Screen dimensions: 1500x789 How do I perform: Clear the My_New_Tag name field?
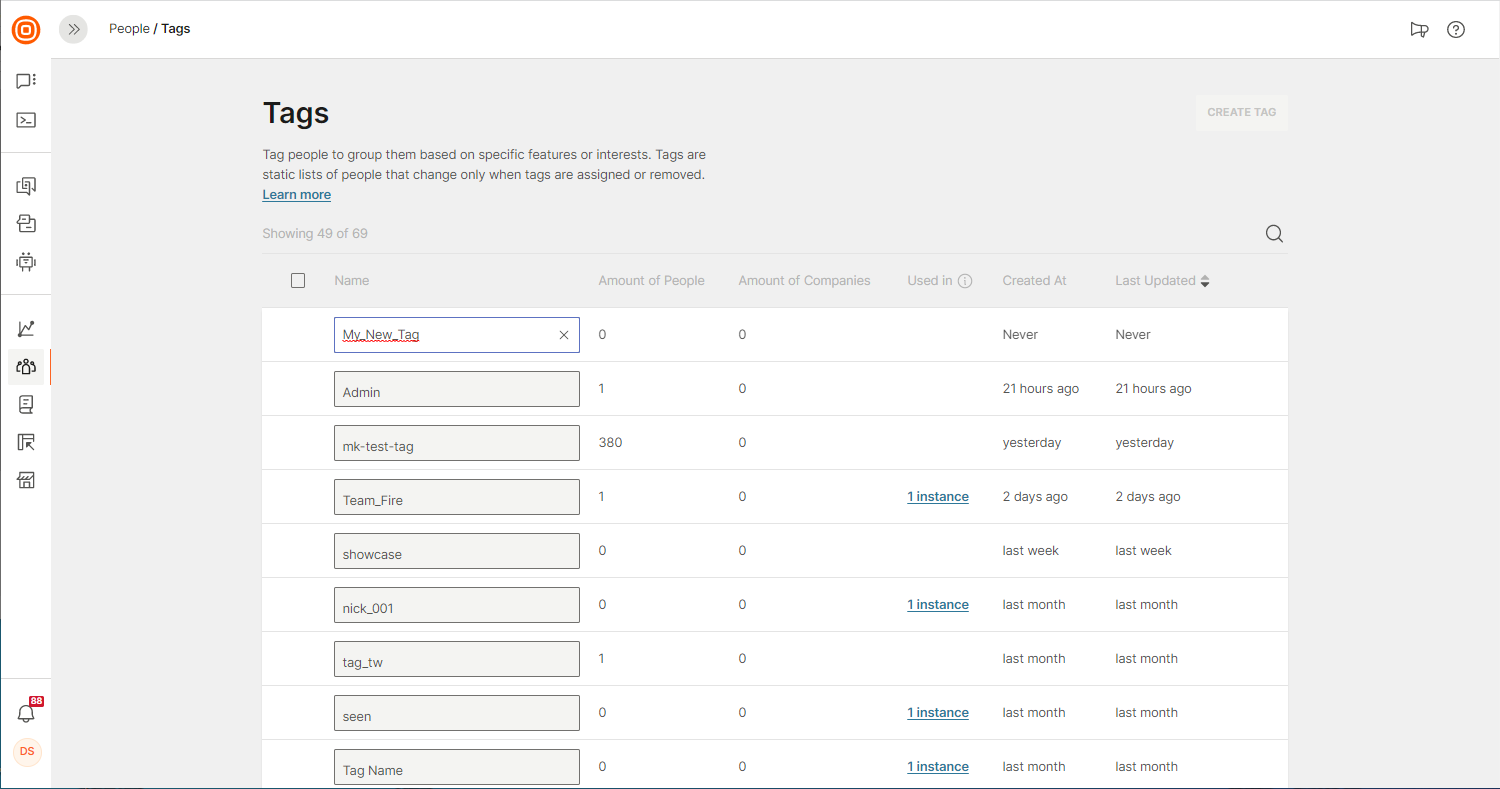[x=563, y=335]
